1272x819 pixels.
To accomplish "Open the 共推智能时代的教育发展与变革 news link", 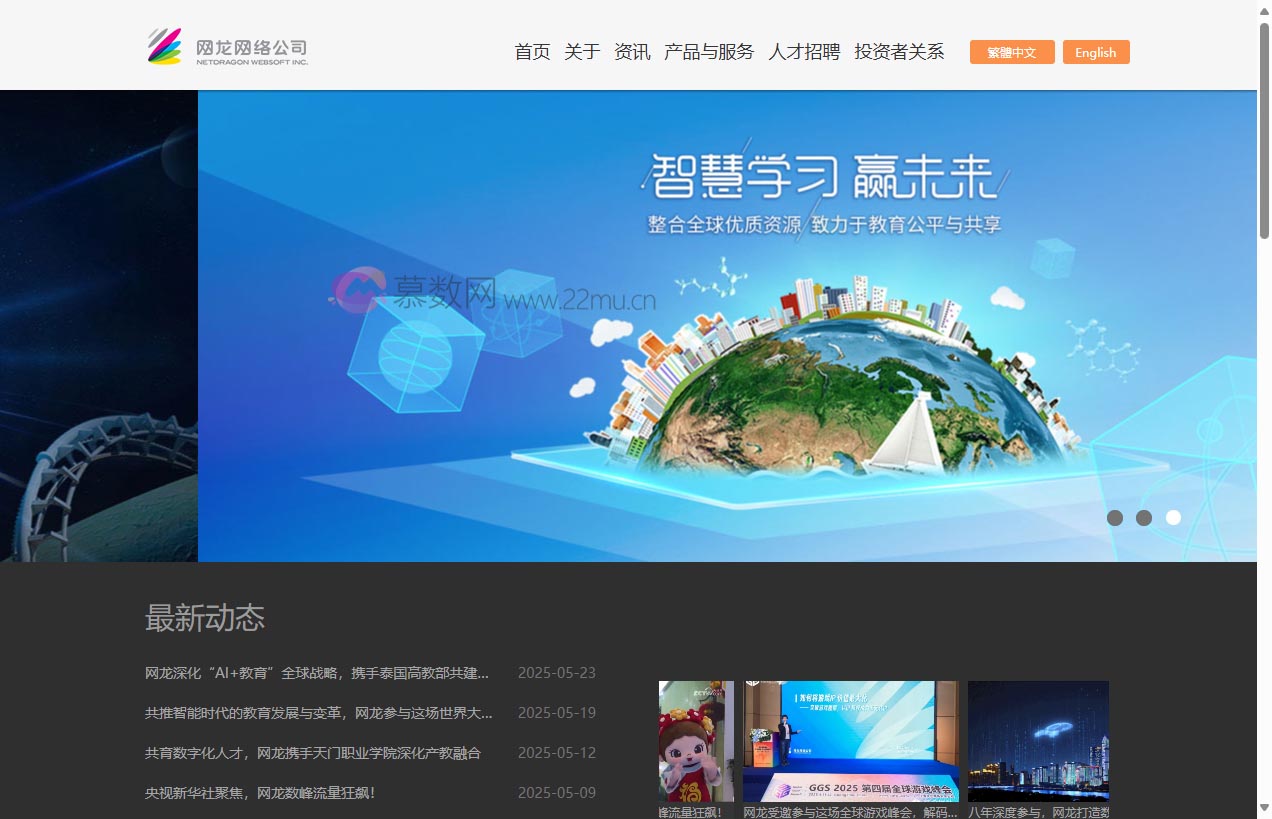I will click(316, 713).
